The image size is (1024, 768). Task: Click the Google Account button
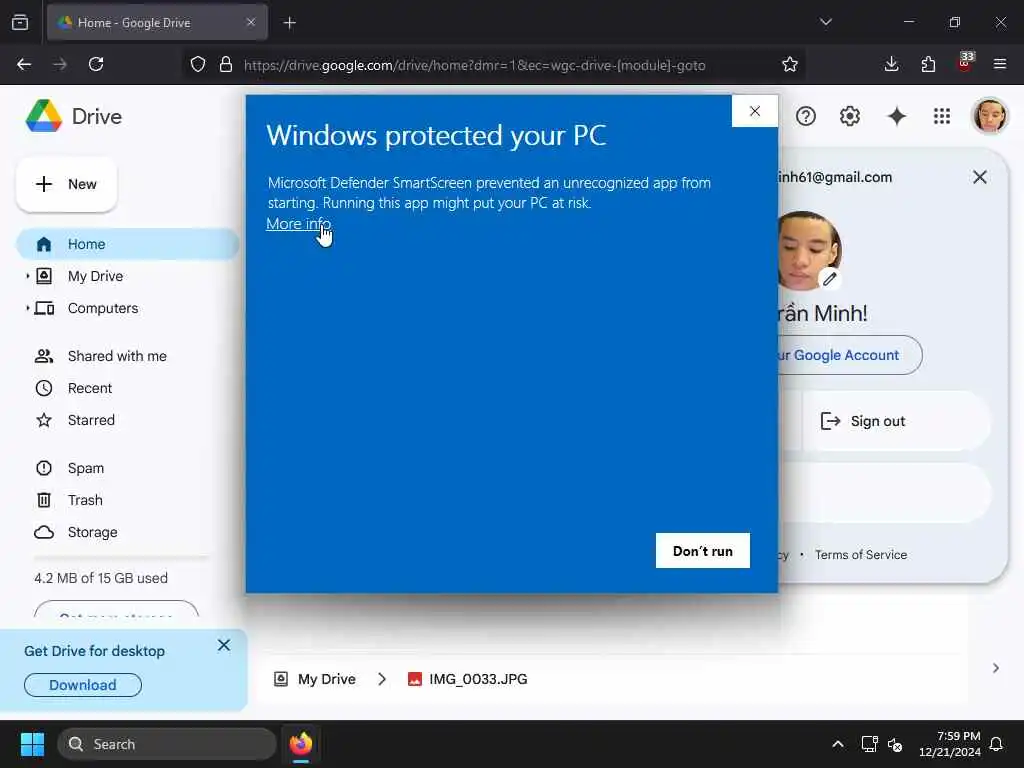click(849, 355)
